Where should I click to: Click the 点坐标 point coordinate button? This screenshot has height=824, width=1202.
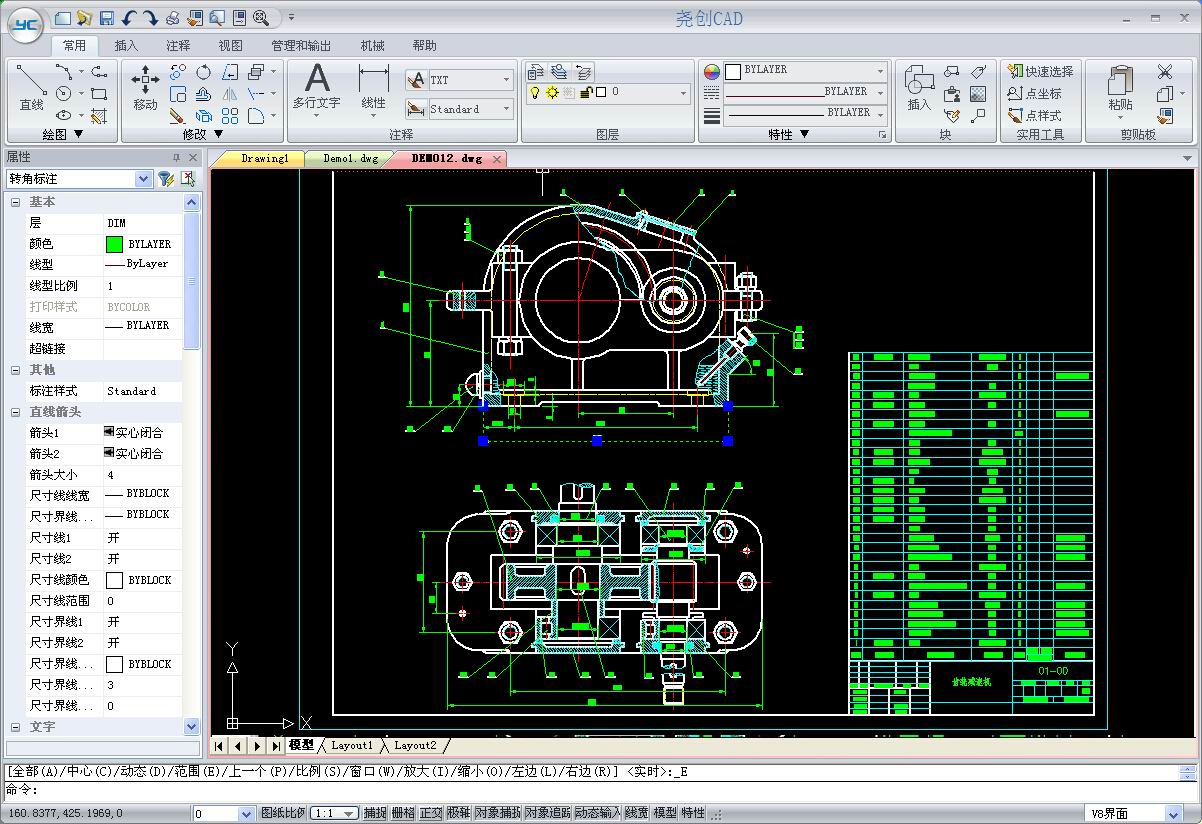click(x=1035, y=93)
